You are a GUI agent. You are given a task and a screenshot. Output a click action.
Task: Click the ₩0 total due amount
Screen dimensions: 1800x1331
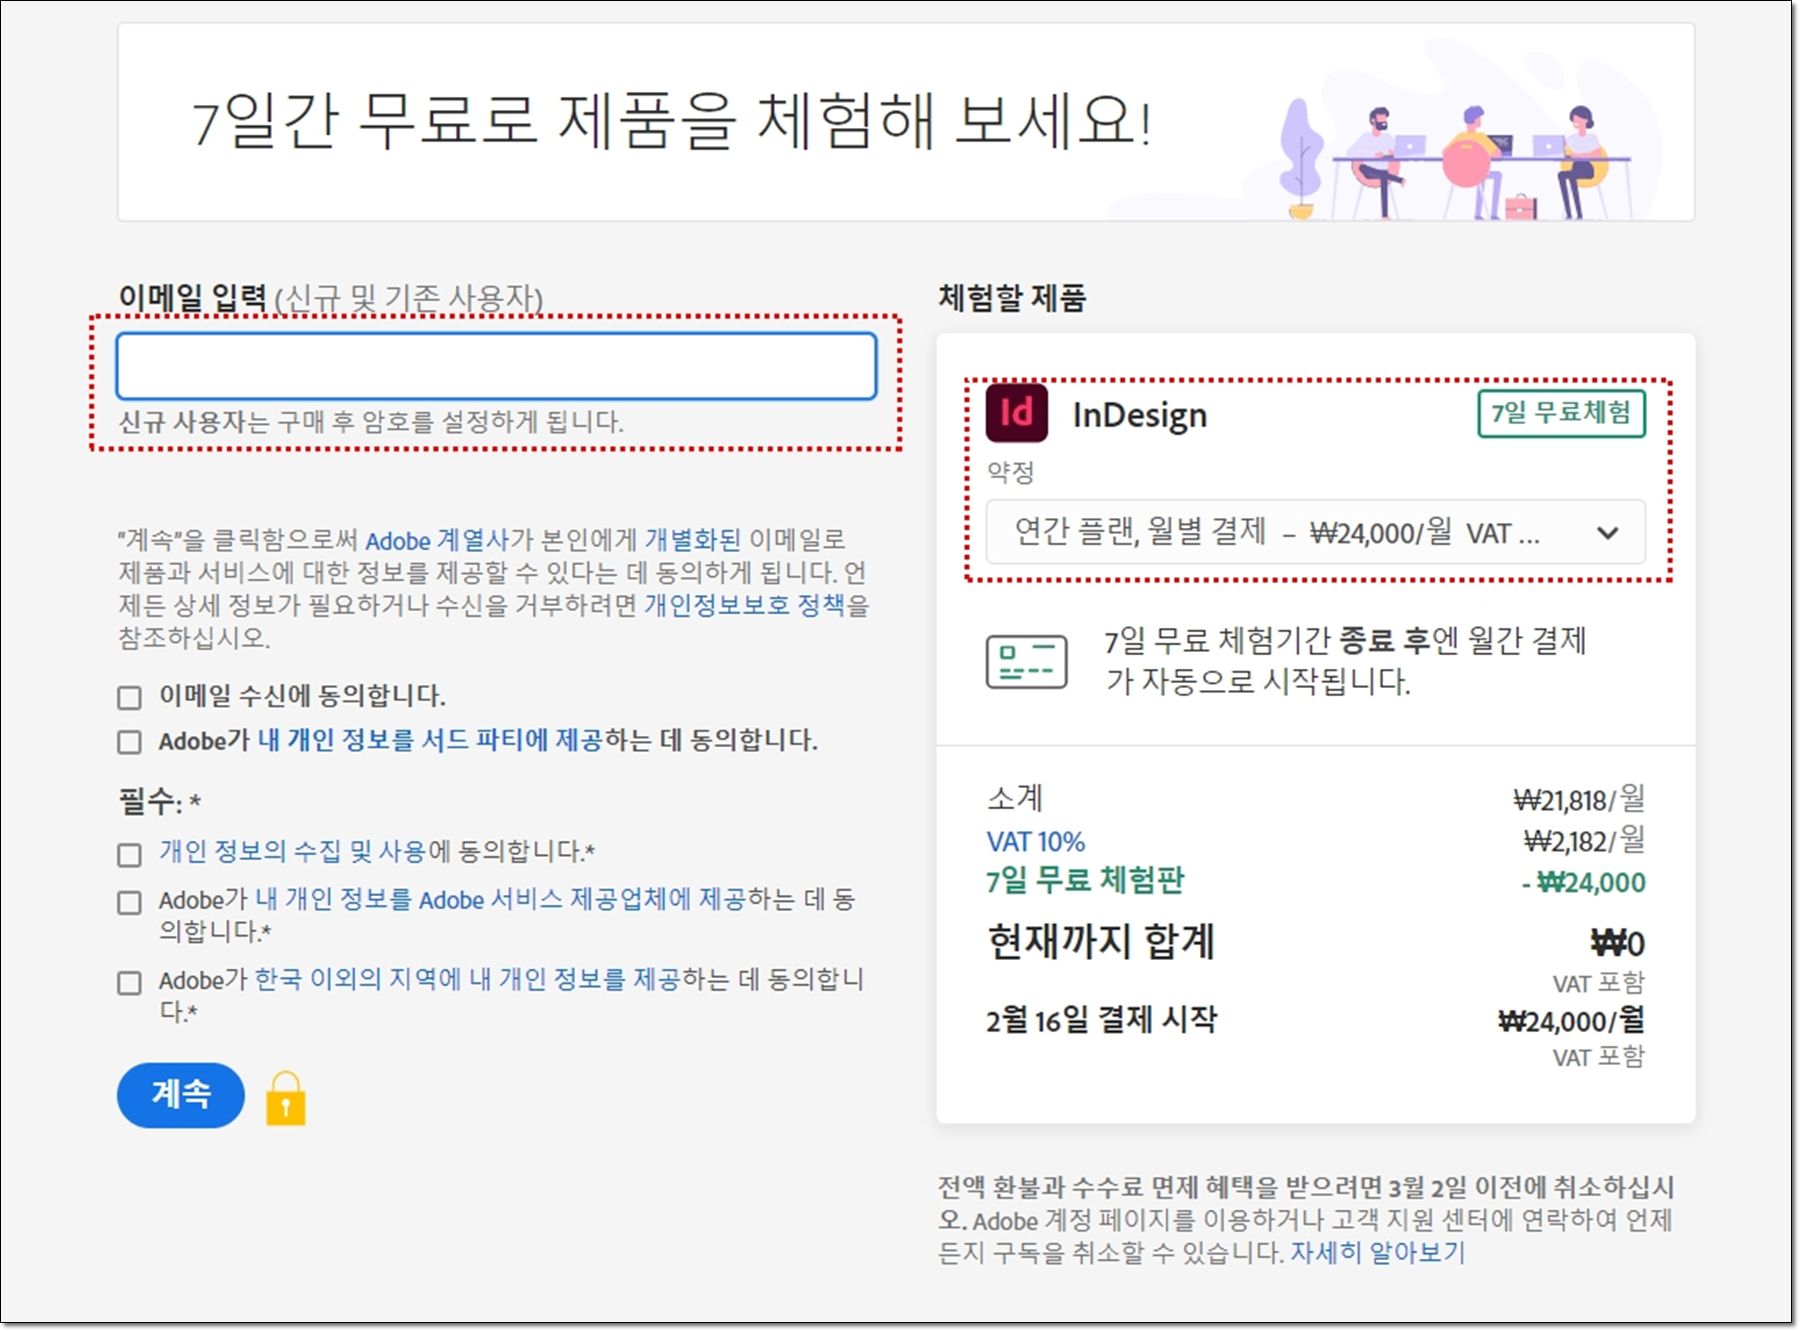[x=1617, y=943]
